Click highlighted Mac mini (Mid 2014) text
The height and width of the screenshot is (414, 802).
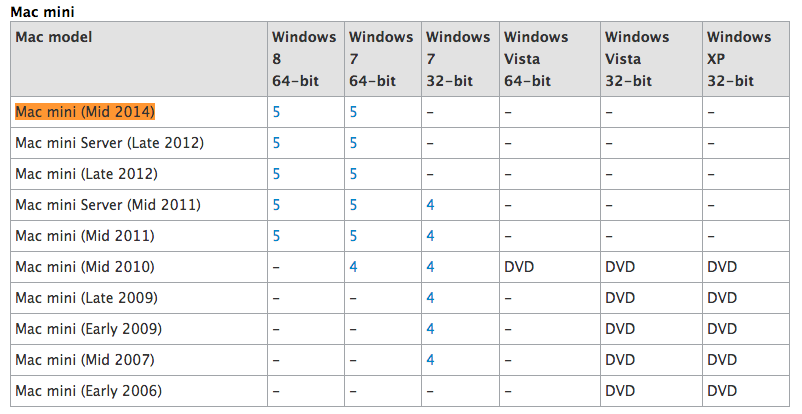click(x=85, y=112)
